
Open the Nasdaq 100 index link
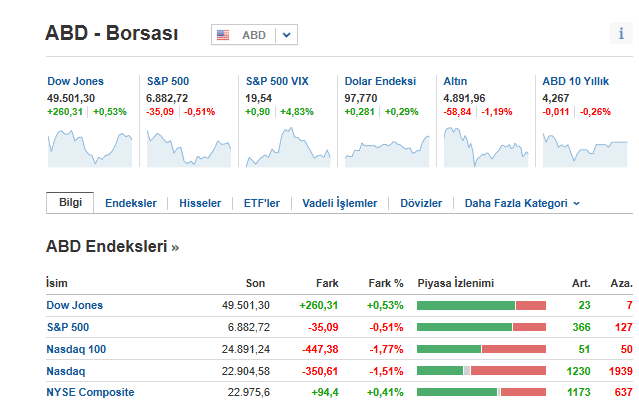76,349
